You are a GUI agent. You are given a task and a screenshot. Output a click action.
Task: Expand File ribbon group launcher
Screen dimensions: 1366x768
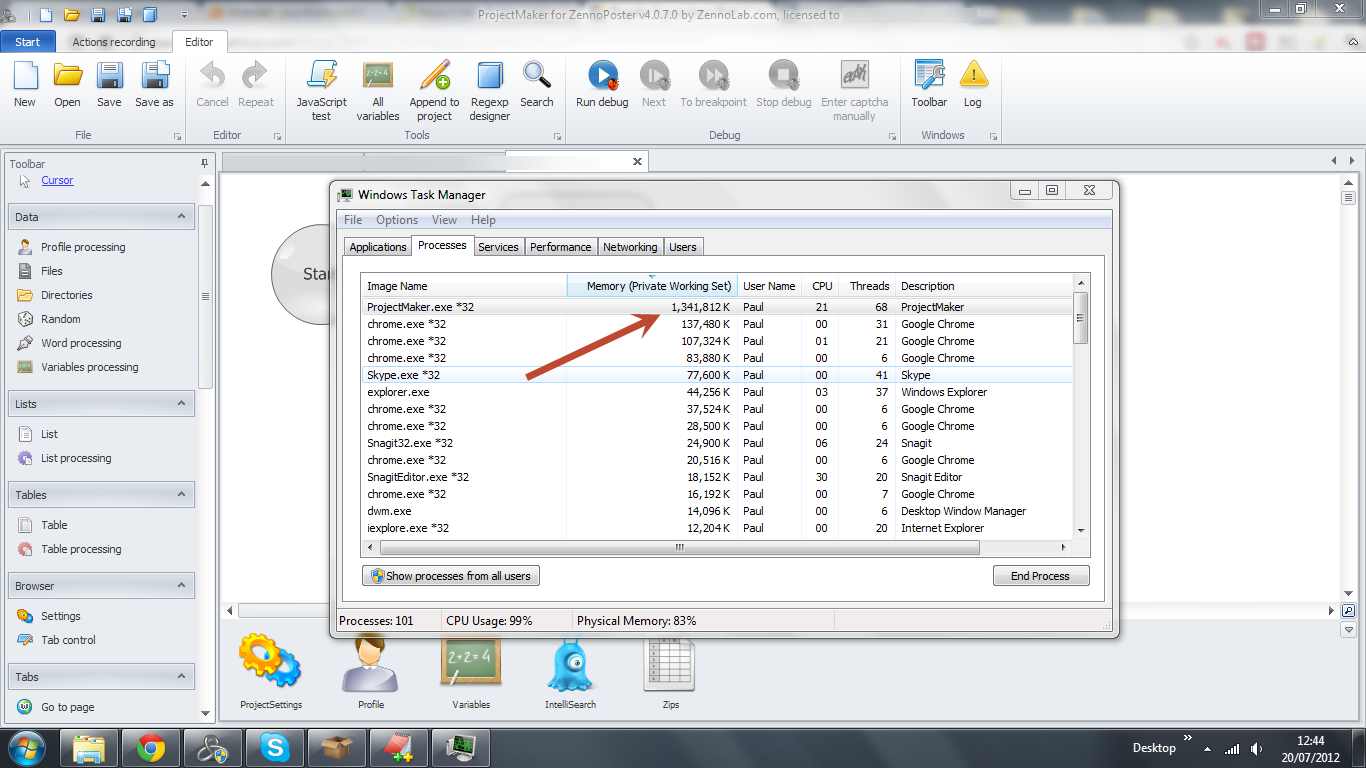tap(178, 136)
